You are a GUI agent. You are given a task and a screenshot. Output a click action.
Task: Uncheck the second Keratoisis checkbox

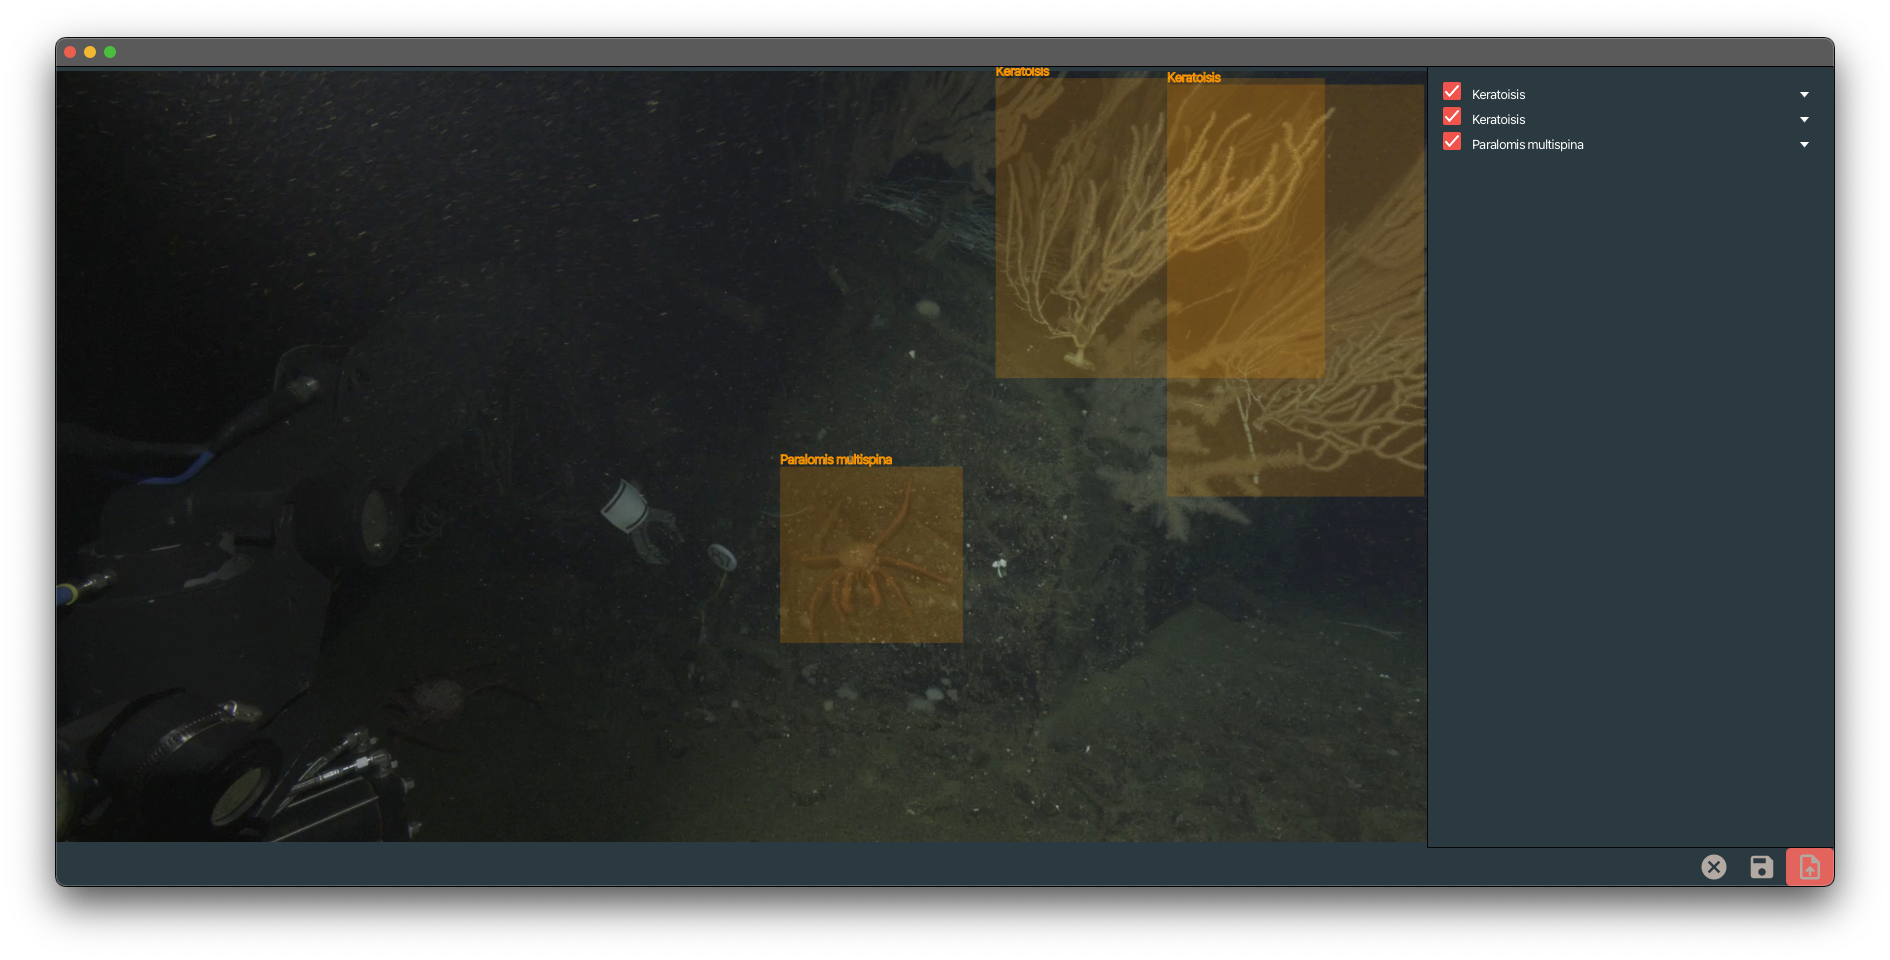(x=1452, y=117)
